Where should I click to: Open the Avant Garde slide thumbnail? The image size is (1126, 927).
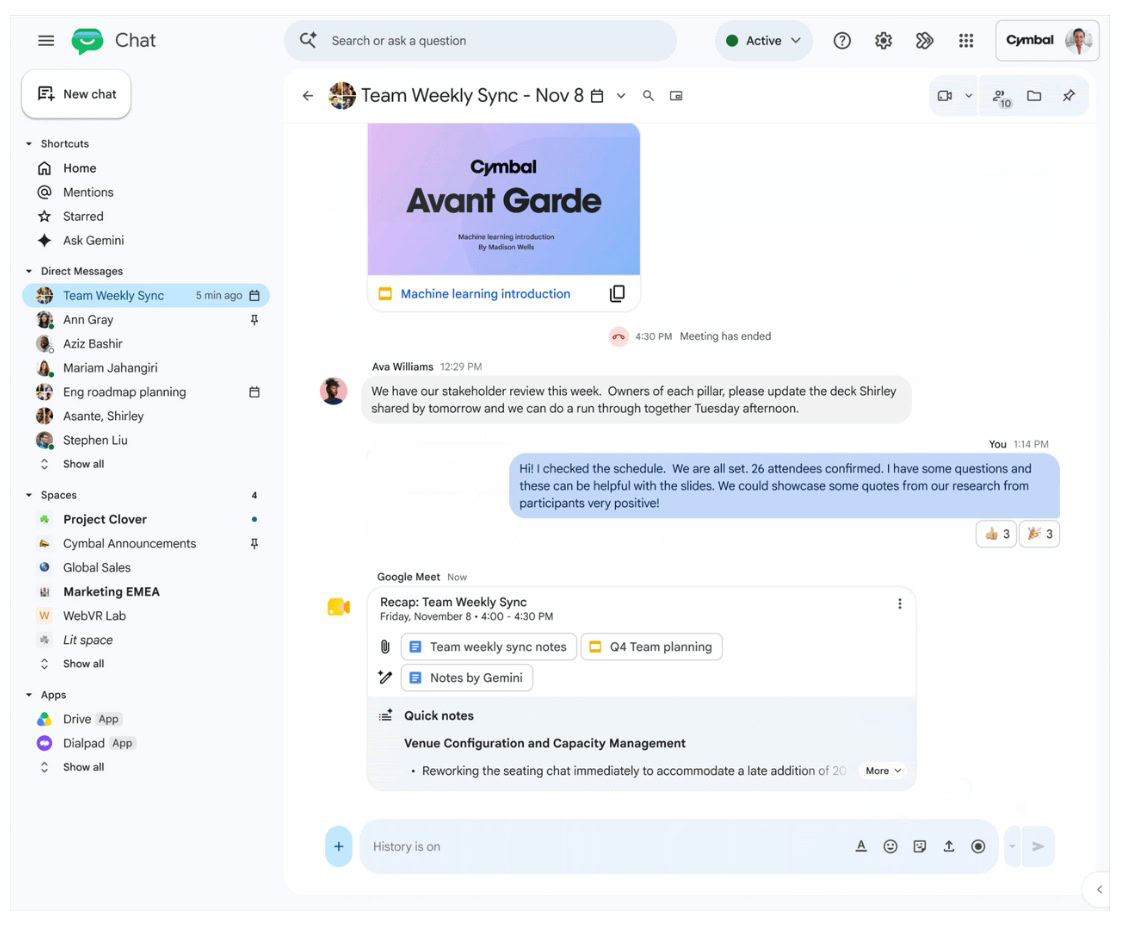coord(503,199)
